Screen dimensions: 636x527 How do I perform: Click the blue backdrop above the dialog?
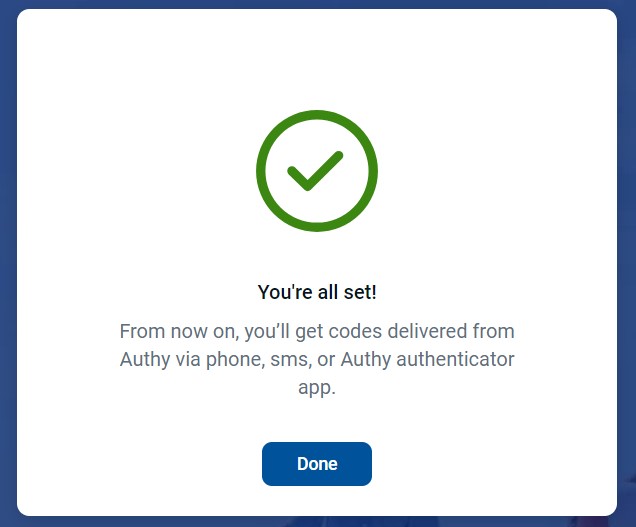tap(317, 4)
